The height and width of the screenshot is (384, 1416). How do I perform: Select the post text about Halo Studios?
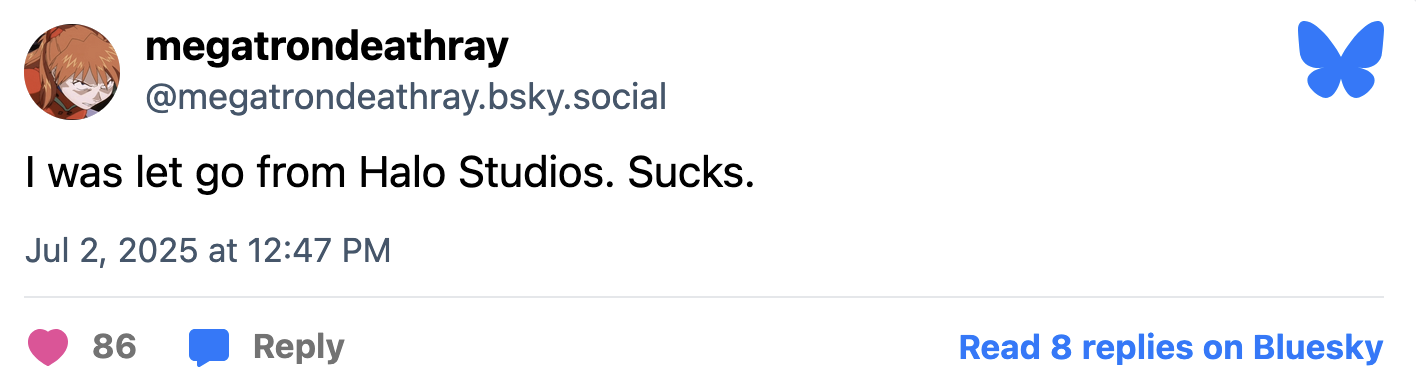[389, 174]
